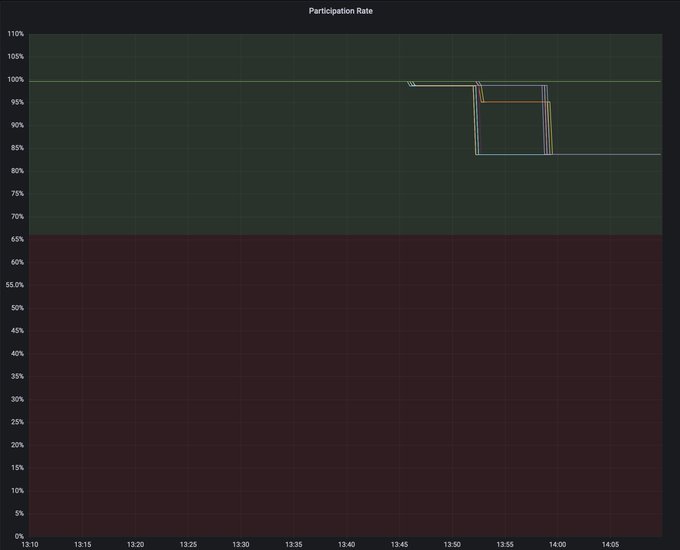Select the 95% y-axis label
680x550 pixels.
point(17,102)
